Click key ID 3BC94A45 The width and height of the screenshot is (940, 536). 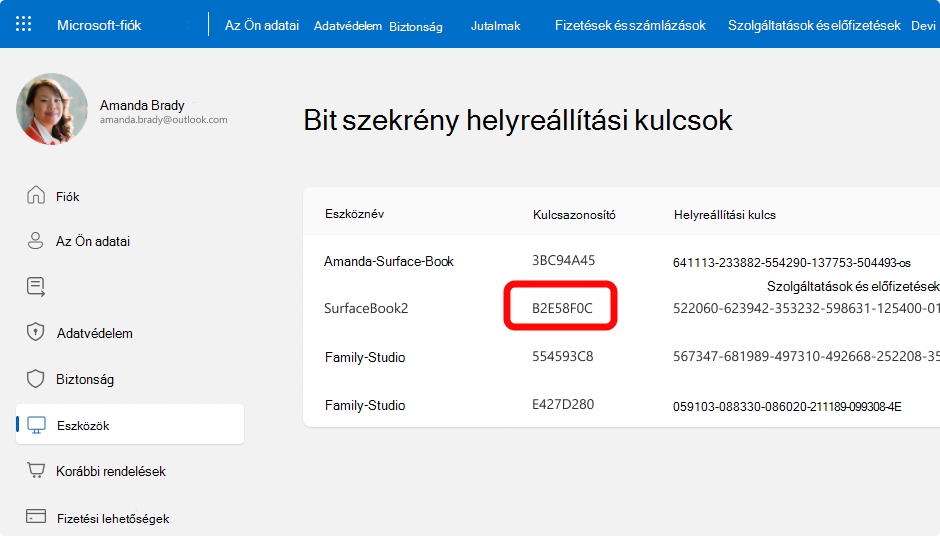[x=564, y=260]
